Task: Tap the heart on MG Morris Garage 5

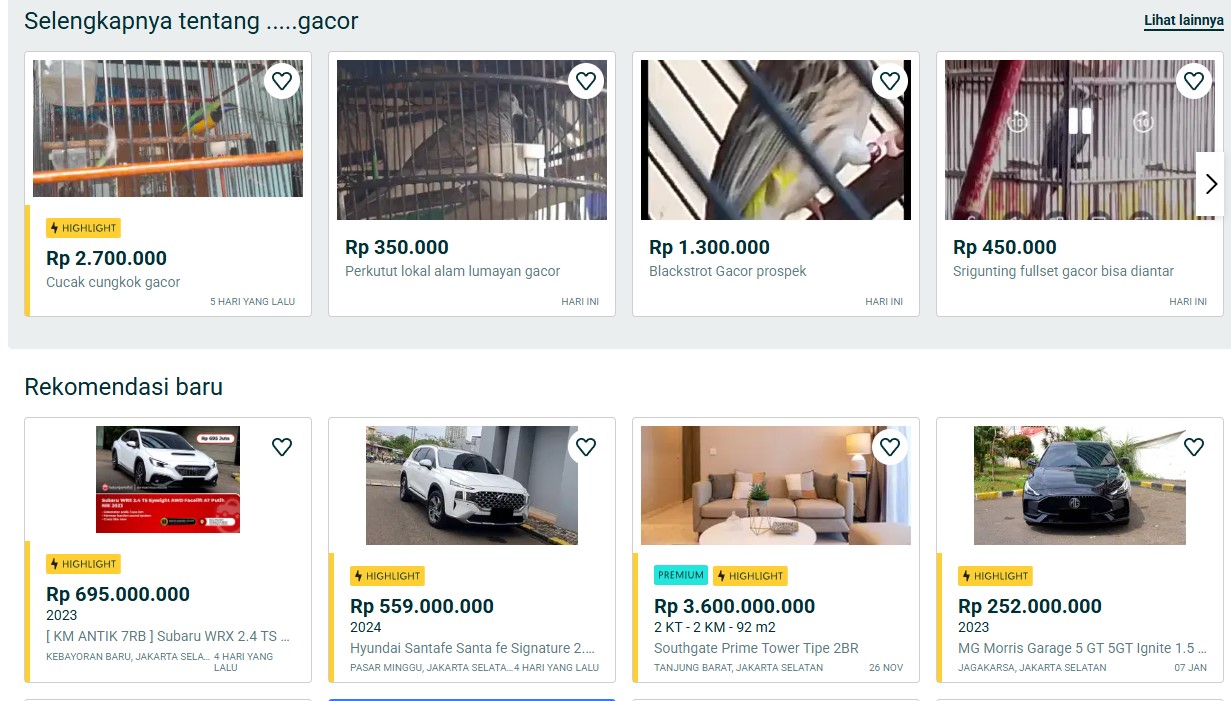Action: coord(1194,447)
